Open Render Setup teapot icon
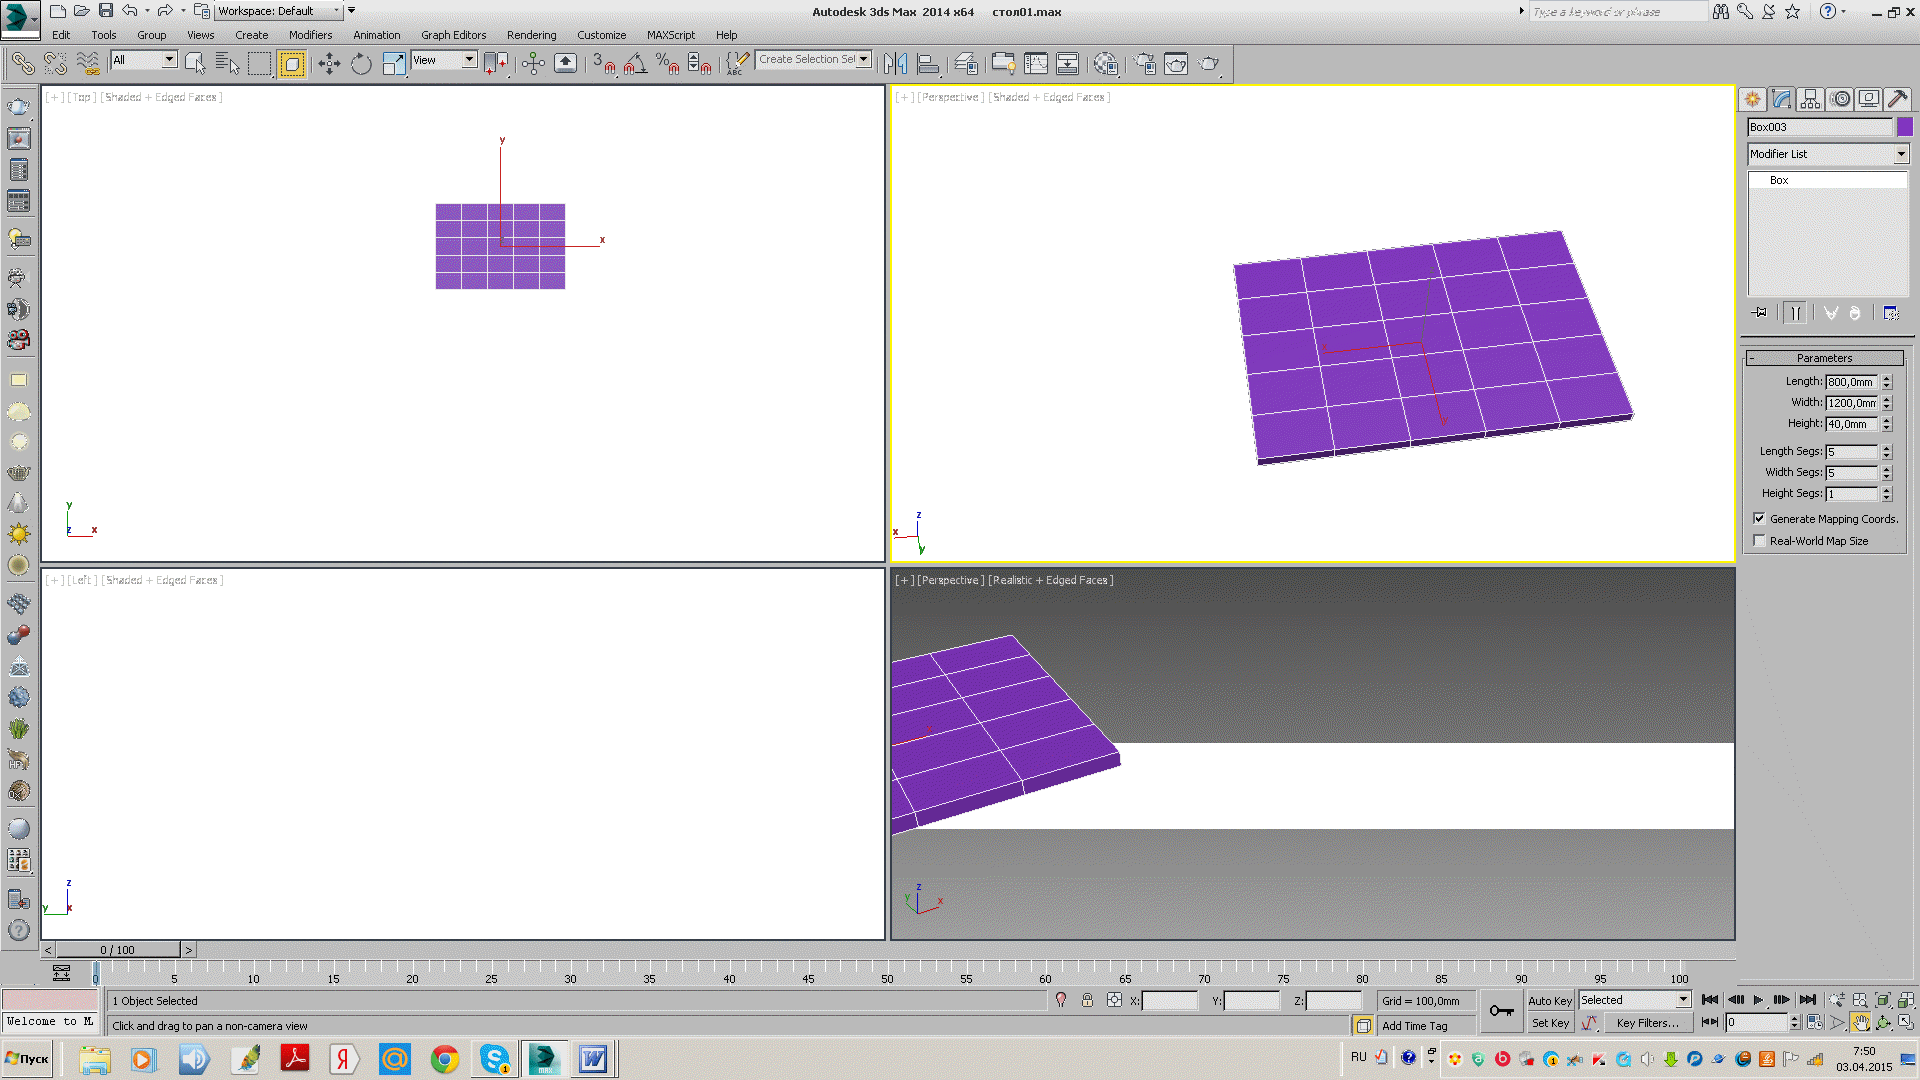Viewport: 1920px width, 1080px height. (1144, 64)
